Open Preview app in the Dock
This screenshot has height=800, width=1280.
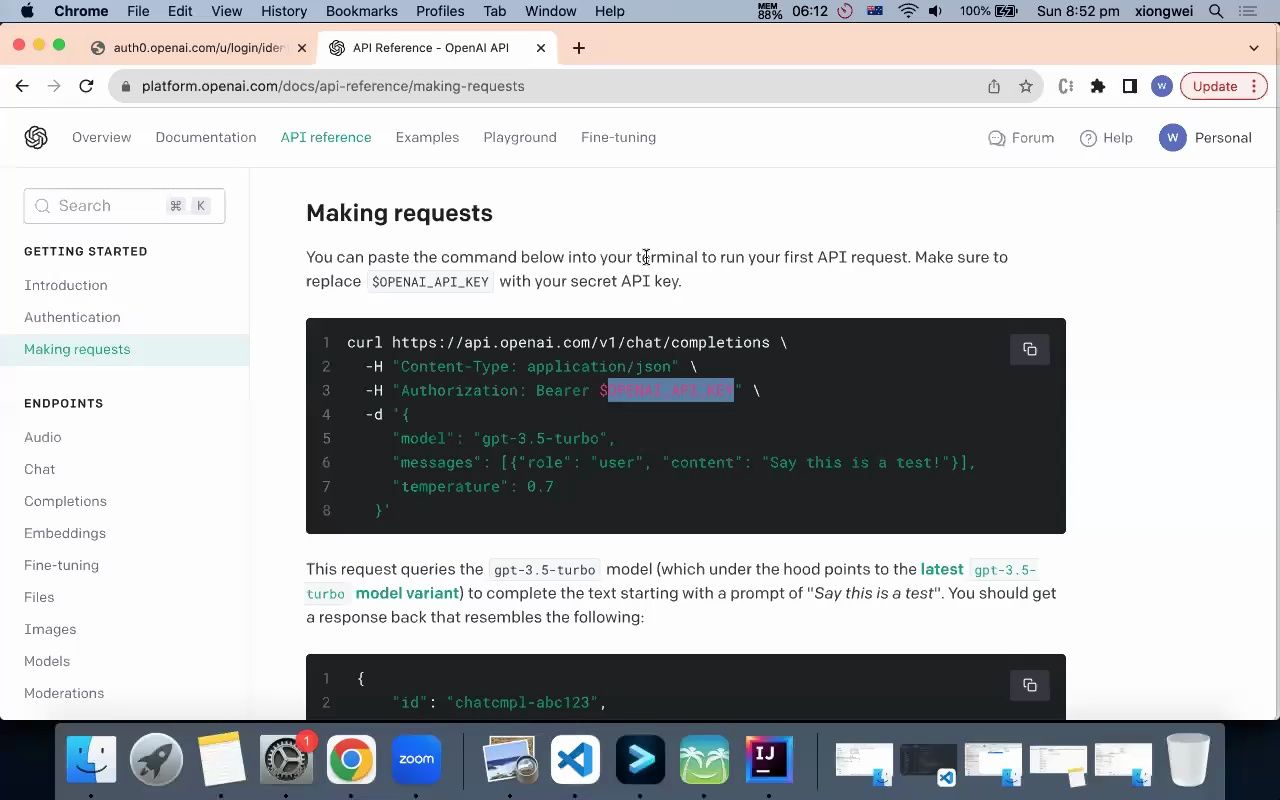(510, 760)
